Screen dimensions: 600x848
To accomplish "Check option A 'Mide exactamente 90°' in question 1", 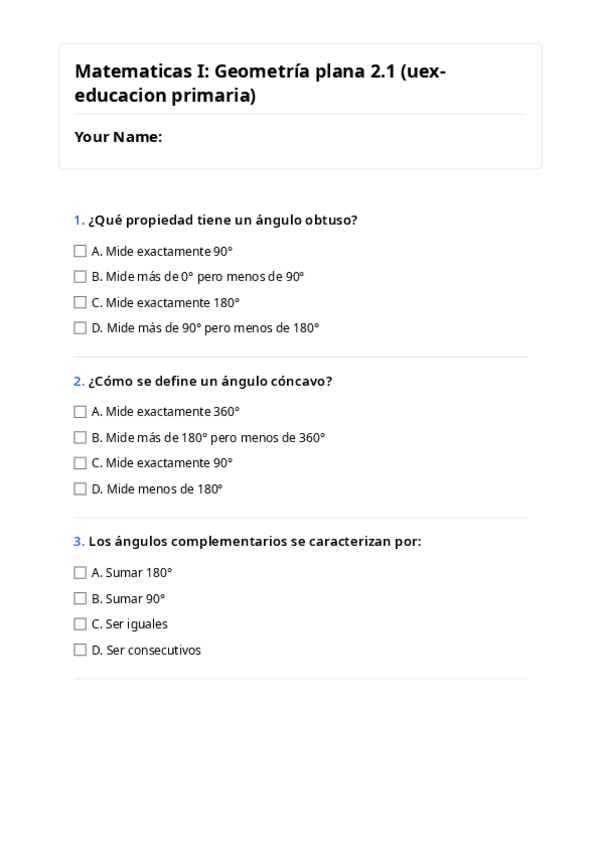I will coord(80,251).
